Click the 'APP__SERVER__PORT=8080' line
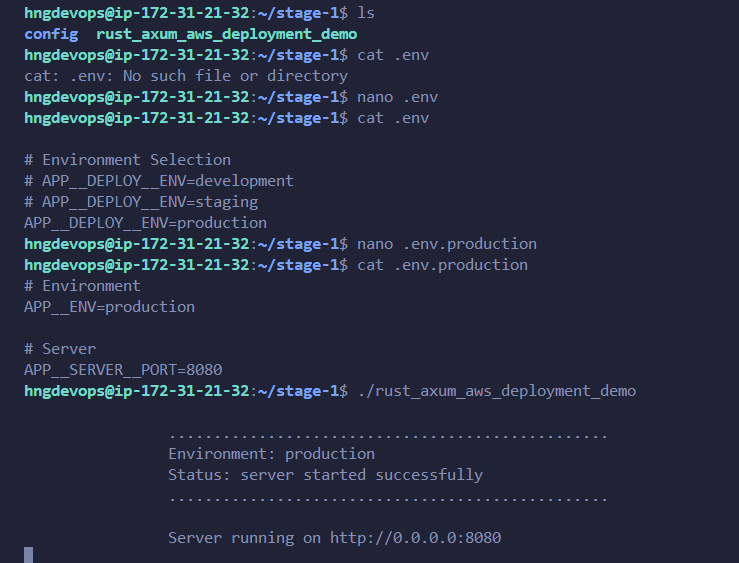Image resolution: width=739 pixels, height=563 pixels. [x=123, y=370]
